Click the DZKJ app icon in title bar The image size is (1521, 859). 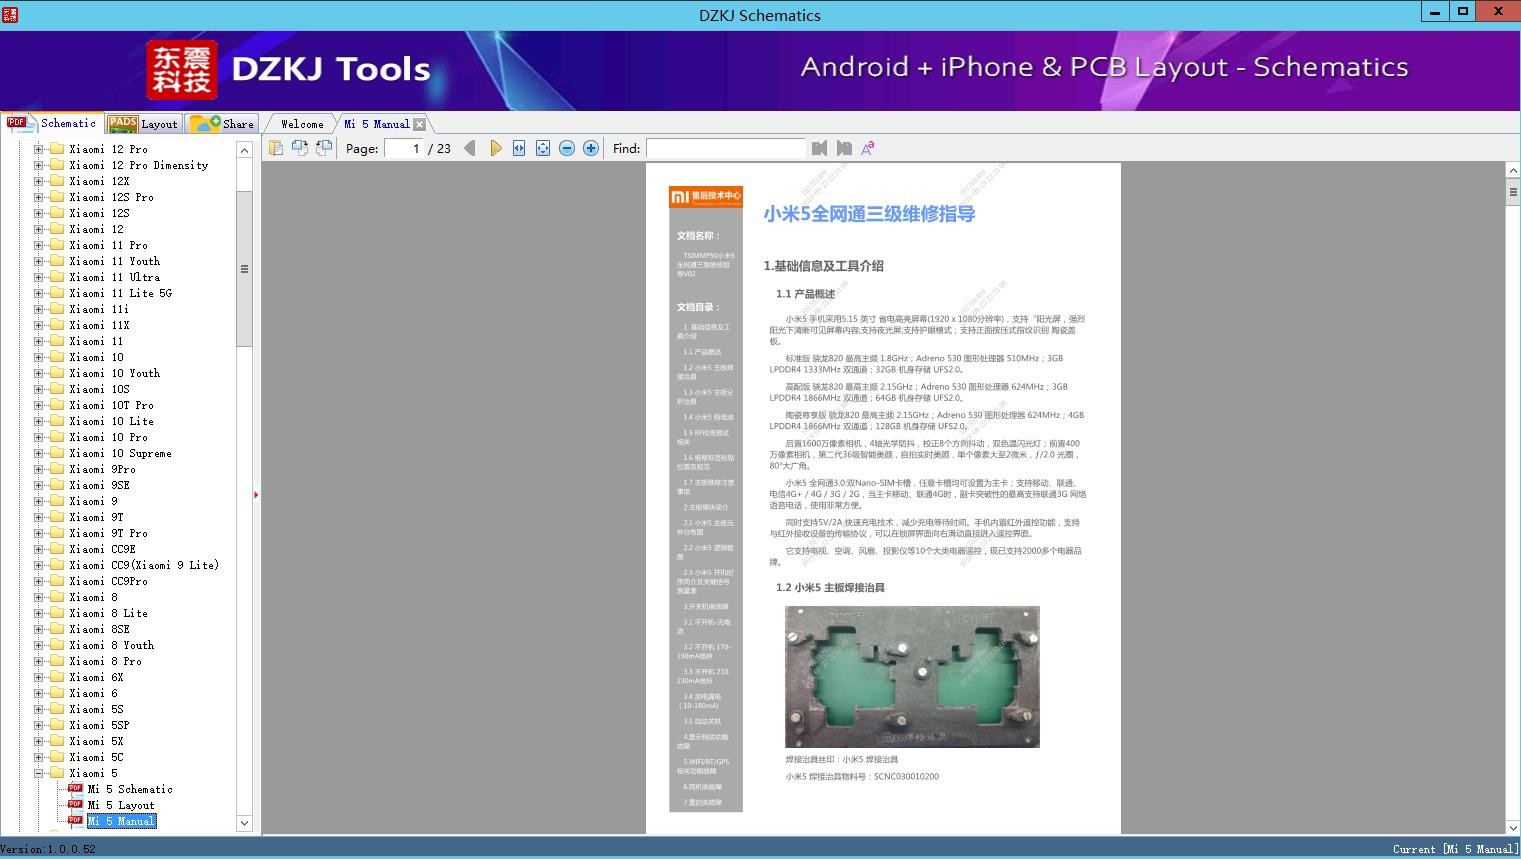10,14
